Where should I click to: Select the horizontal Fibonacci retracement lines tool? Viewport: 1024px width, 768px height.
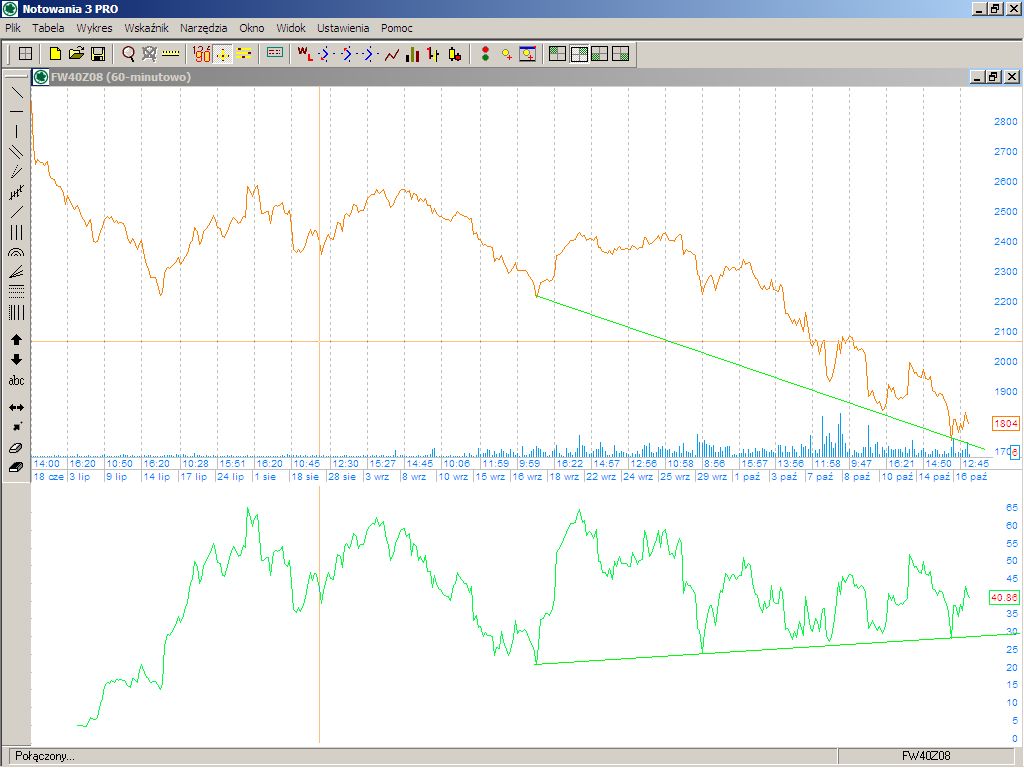(x=16, y=292)
